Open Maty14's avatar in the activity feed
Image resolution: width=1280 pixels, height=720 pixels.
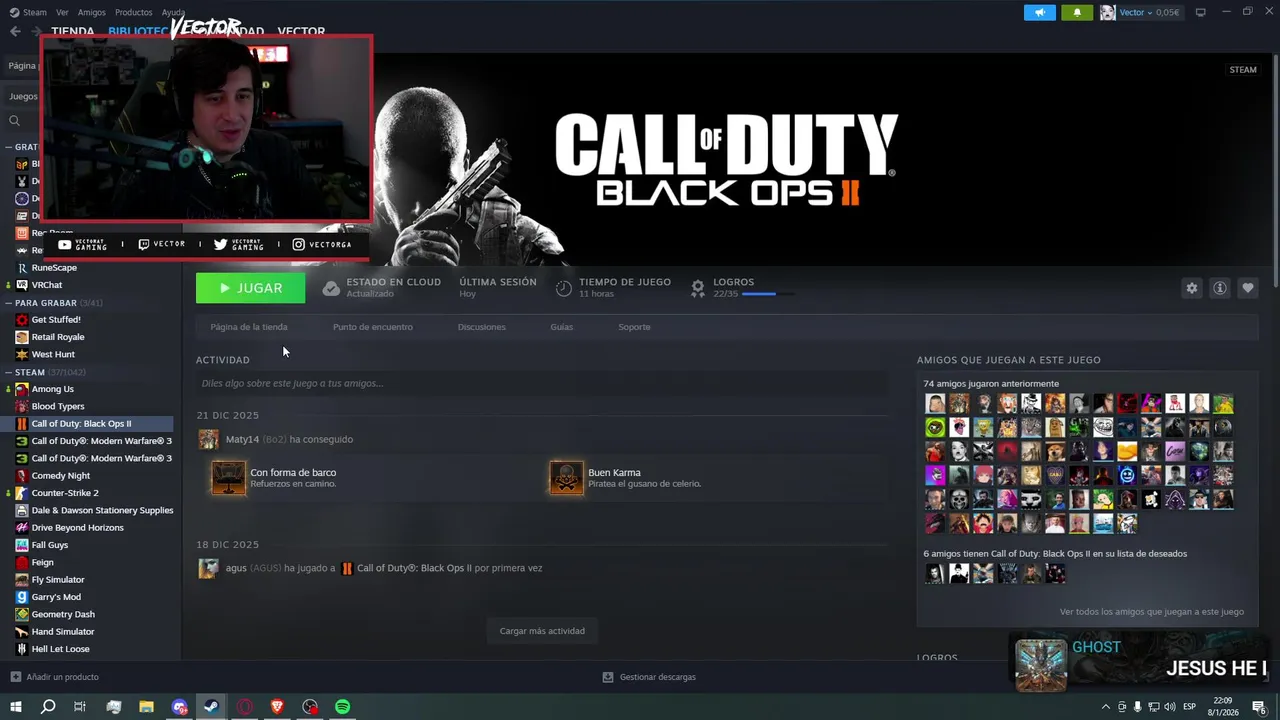pos(208,439)
